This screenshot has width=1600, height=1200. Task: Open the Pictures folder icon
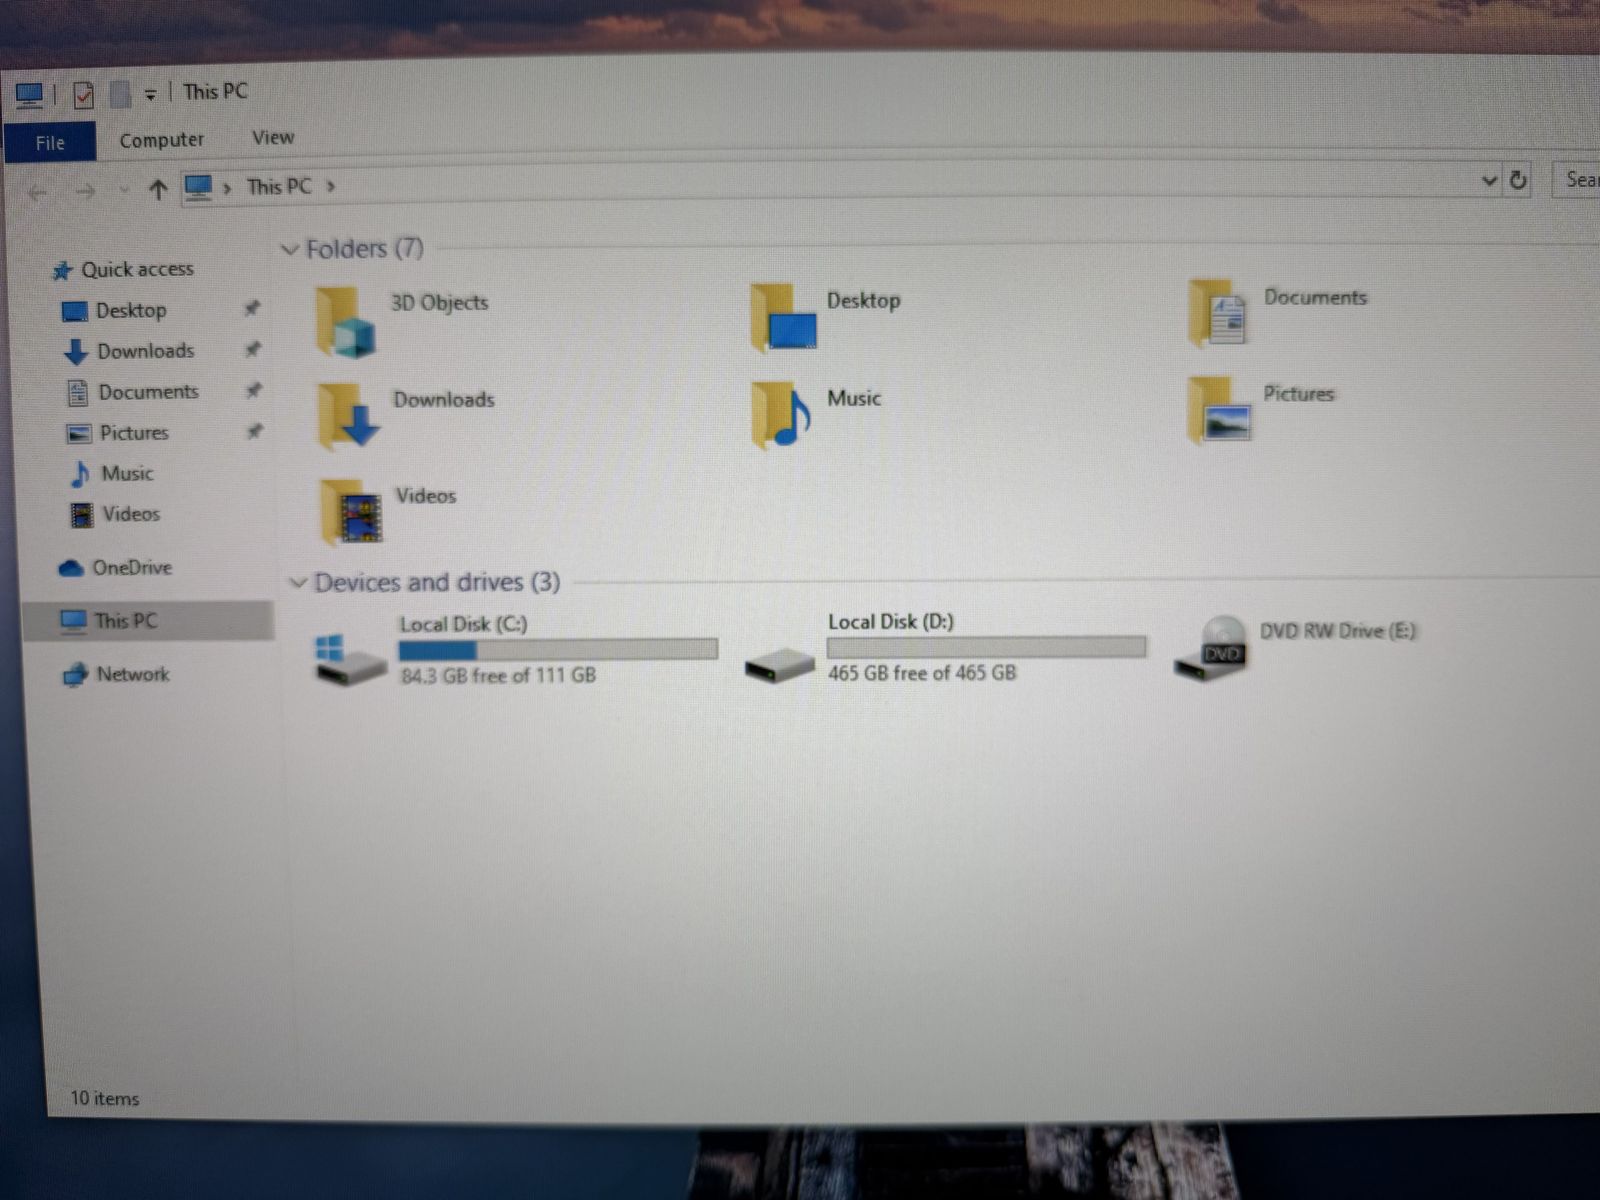click(x=1219, y=410)
